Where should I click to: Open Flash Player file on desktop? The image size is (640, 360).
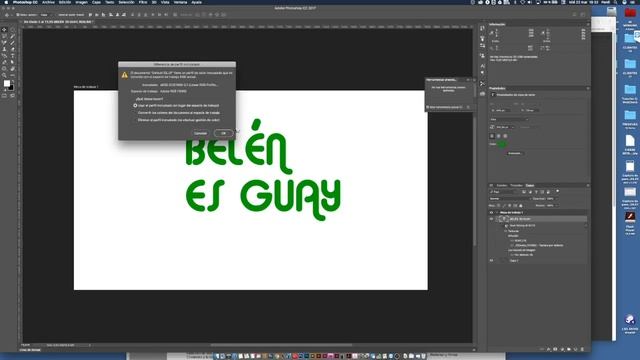tap(630, 223)
